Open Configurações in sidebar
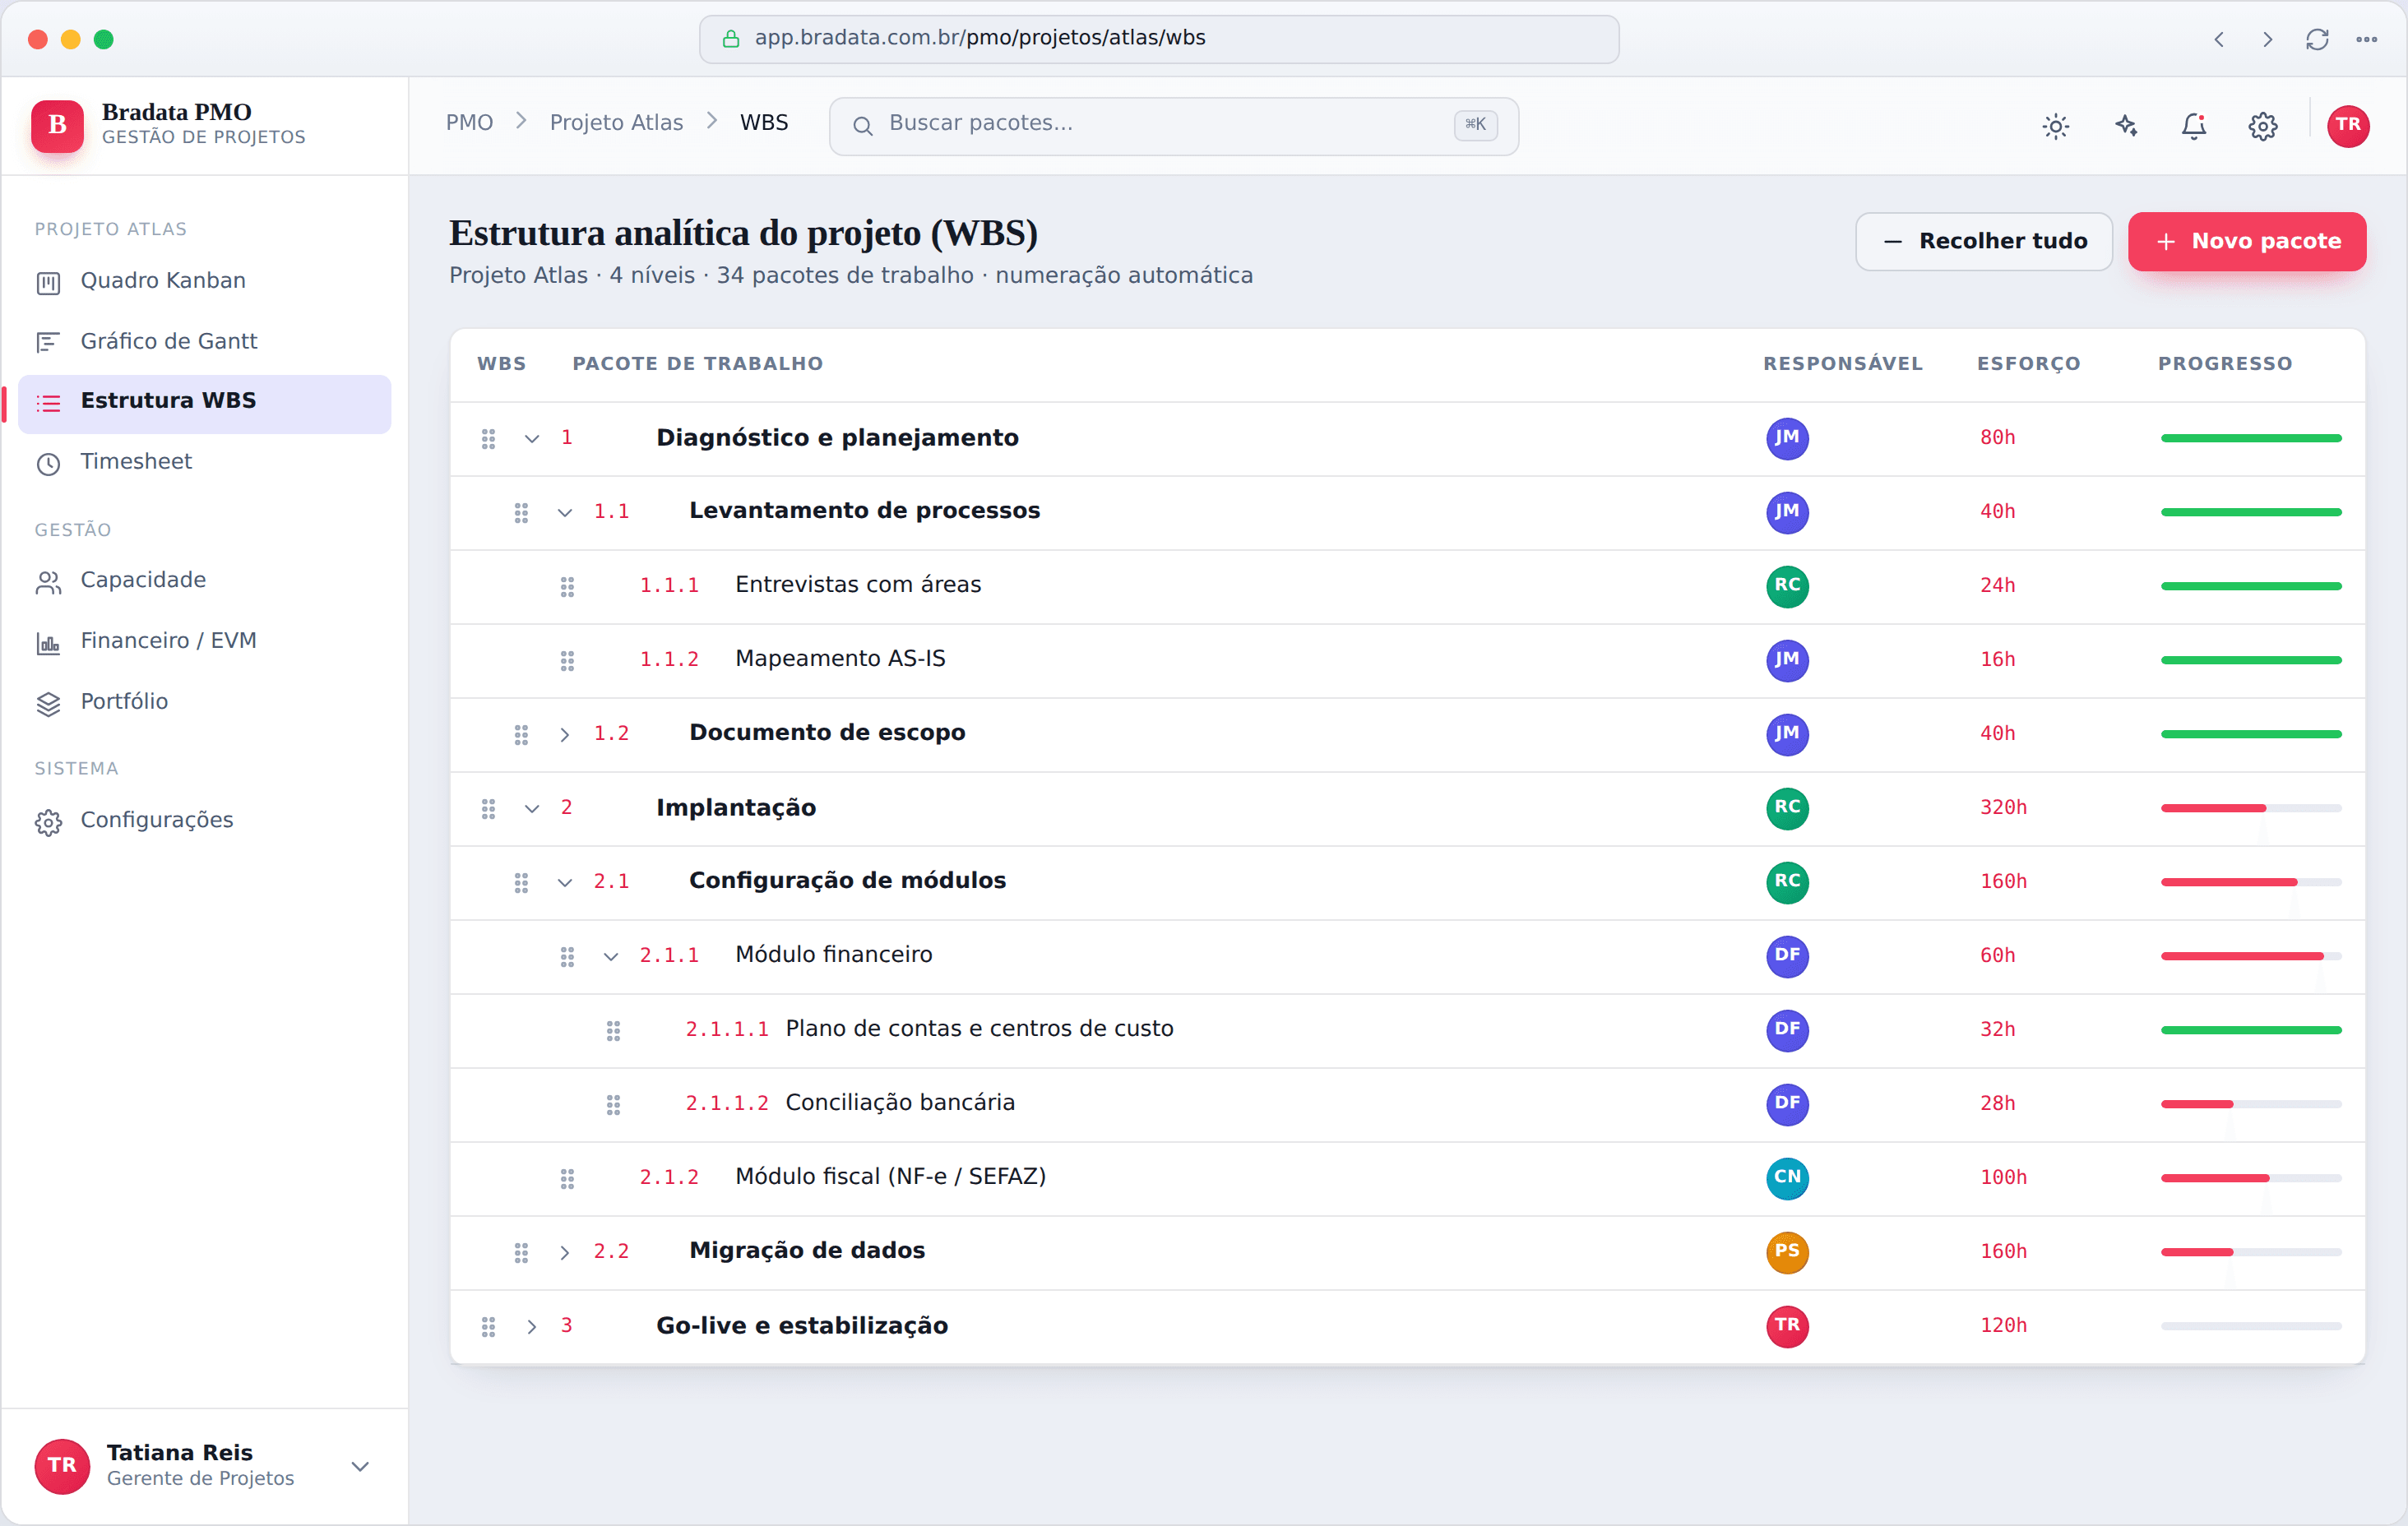The image size is (2408, 1526). (205, 821)
